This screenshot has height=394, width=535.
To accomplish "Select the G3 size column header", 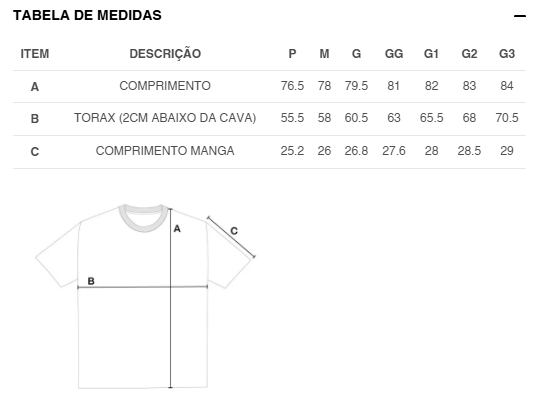I will (507, 54).
